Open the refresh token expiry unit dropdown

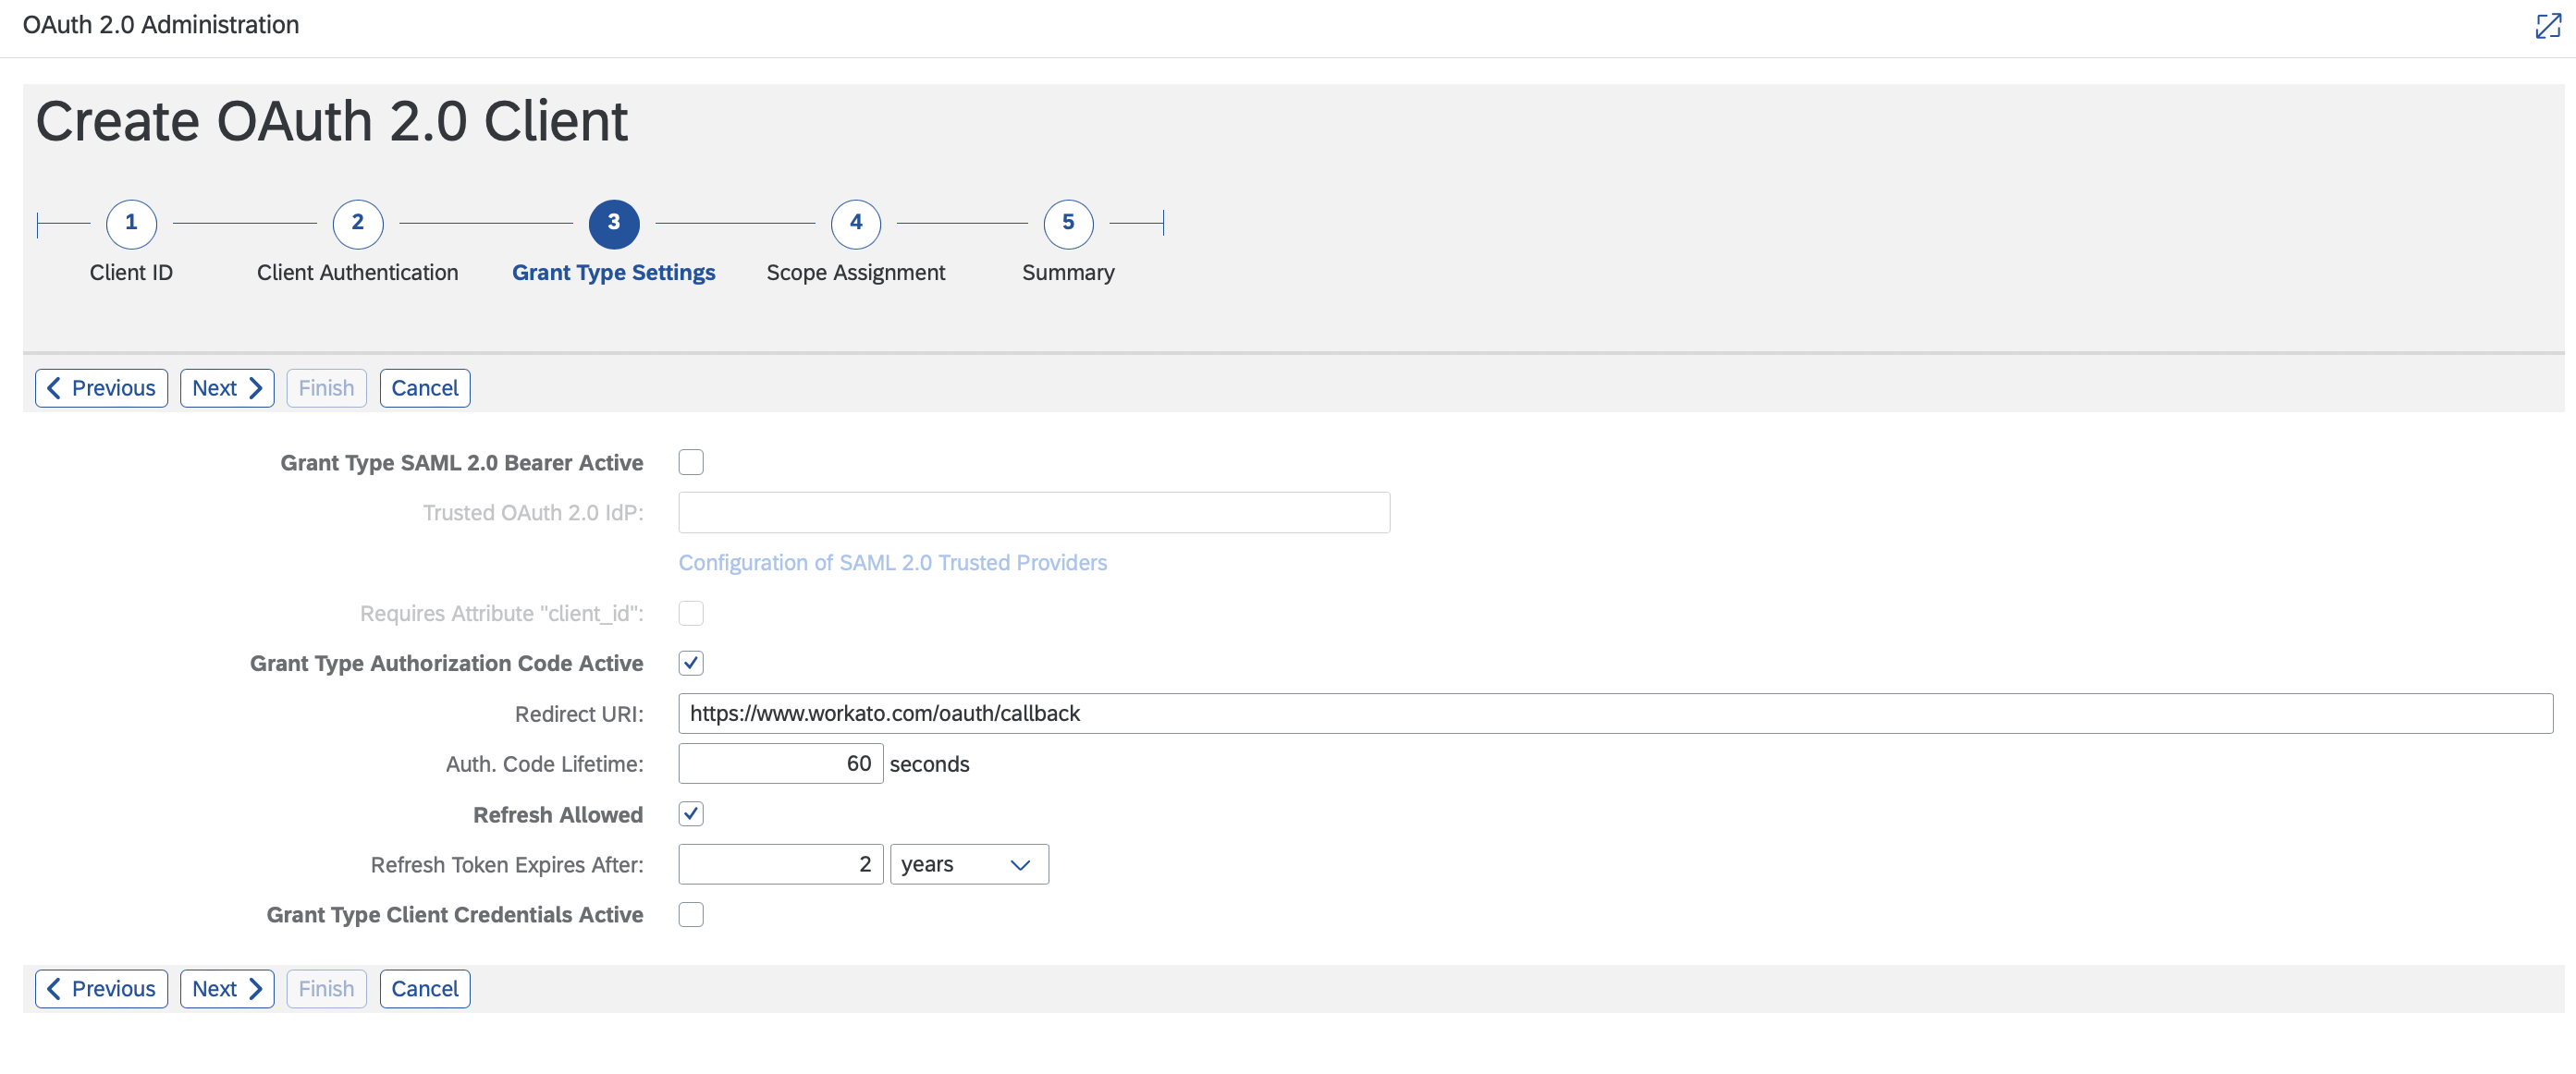[x=1018, y=863]
